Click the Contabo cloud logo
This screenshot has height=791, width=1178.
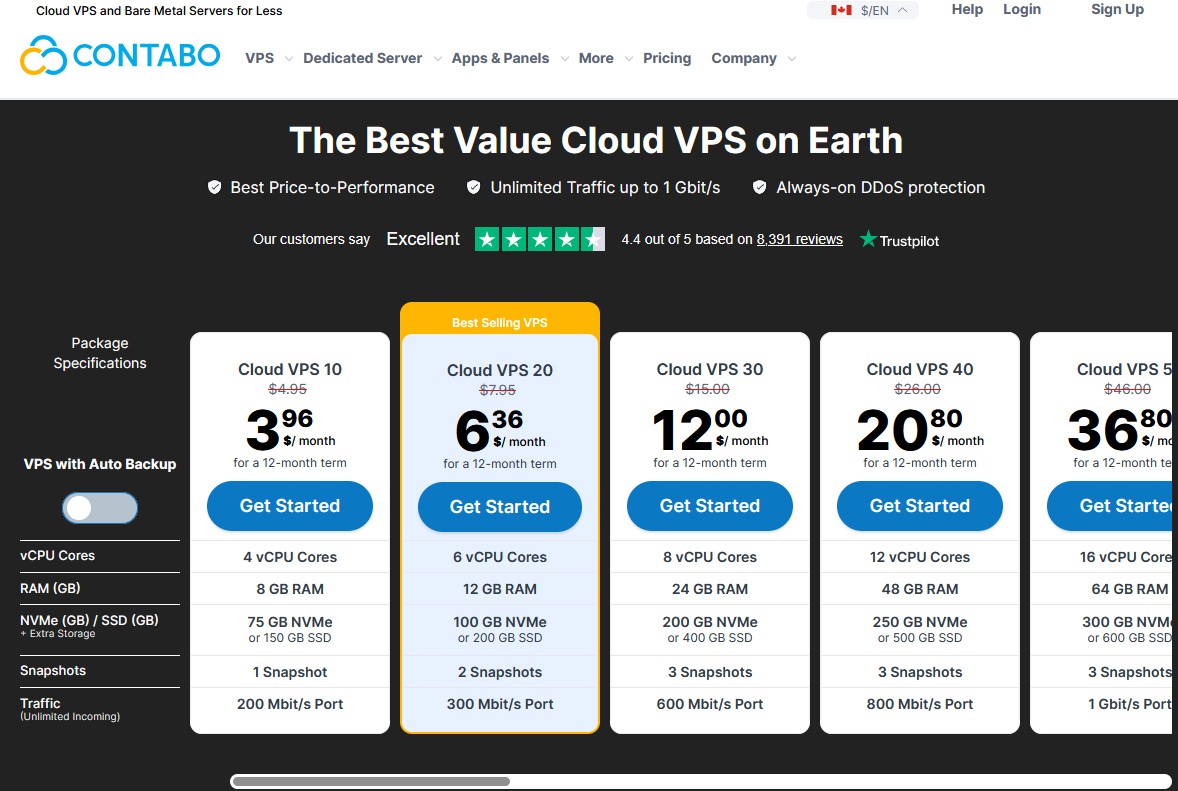coord(43,56)
